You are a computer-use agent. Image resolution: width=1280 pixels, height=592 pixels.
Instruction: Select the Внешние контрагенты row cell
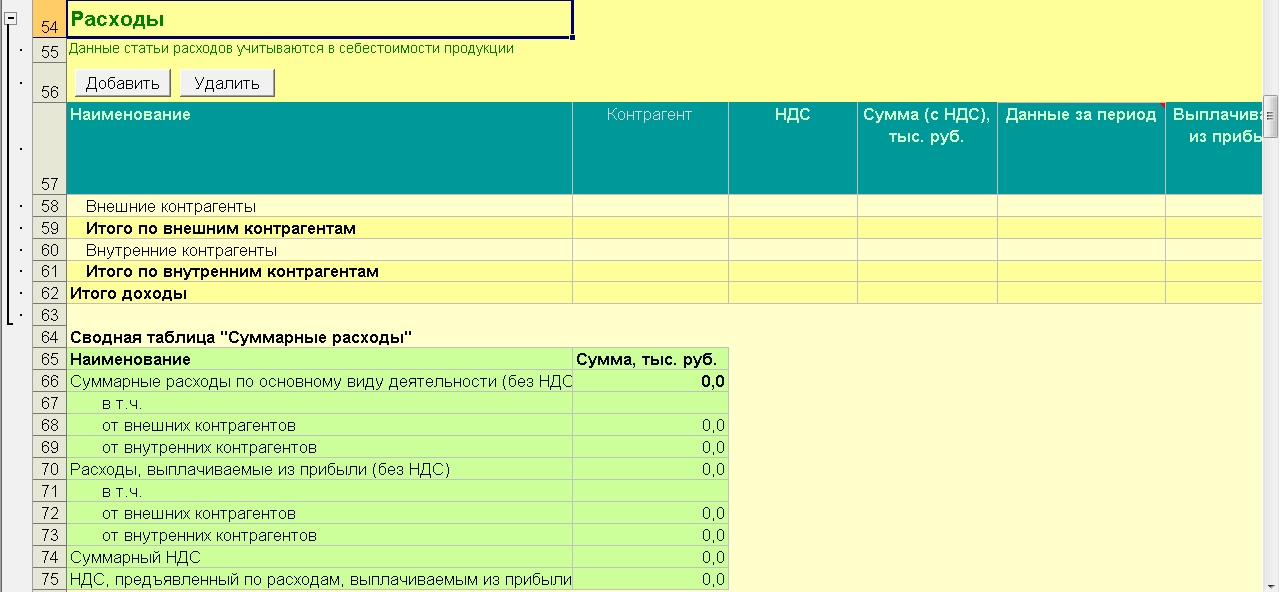point(319,206)
